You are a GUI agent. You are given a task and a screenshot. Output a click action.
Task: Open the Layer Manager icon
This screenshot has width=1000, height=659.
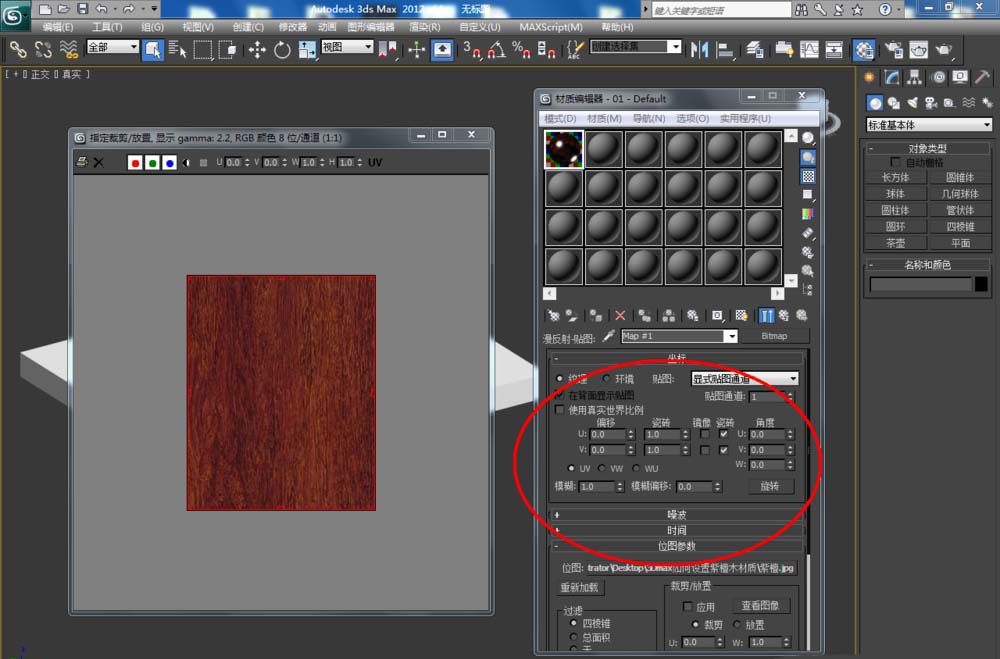coord(755,49)
